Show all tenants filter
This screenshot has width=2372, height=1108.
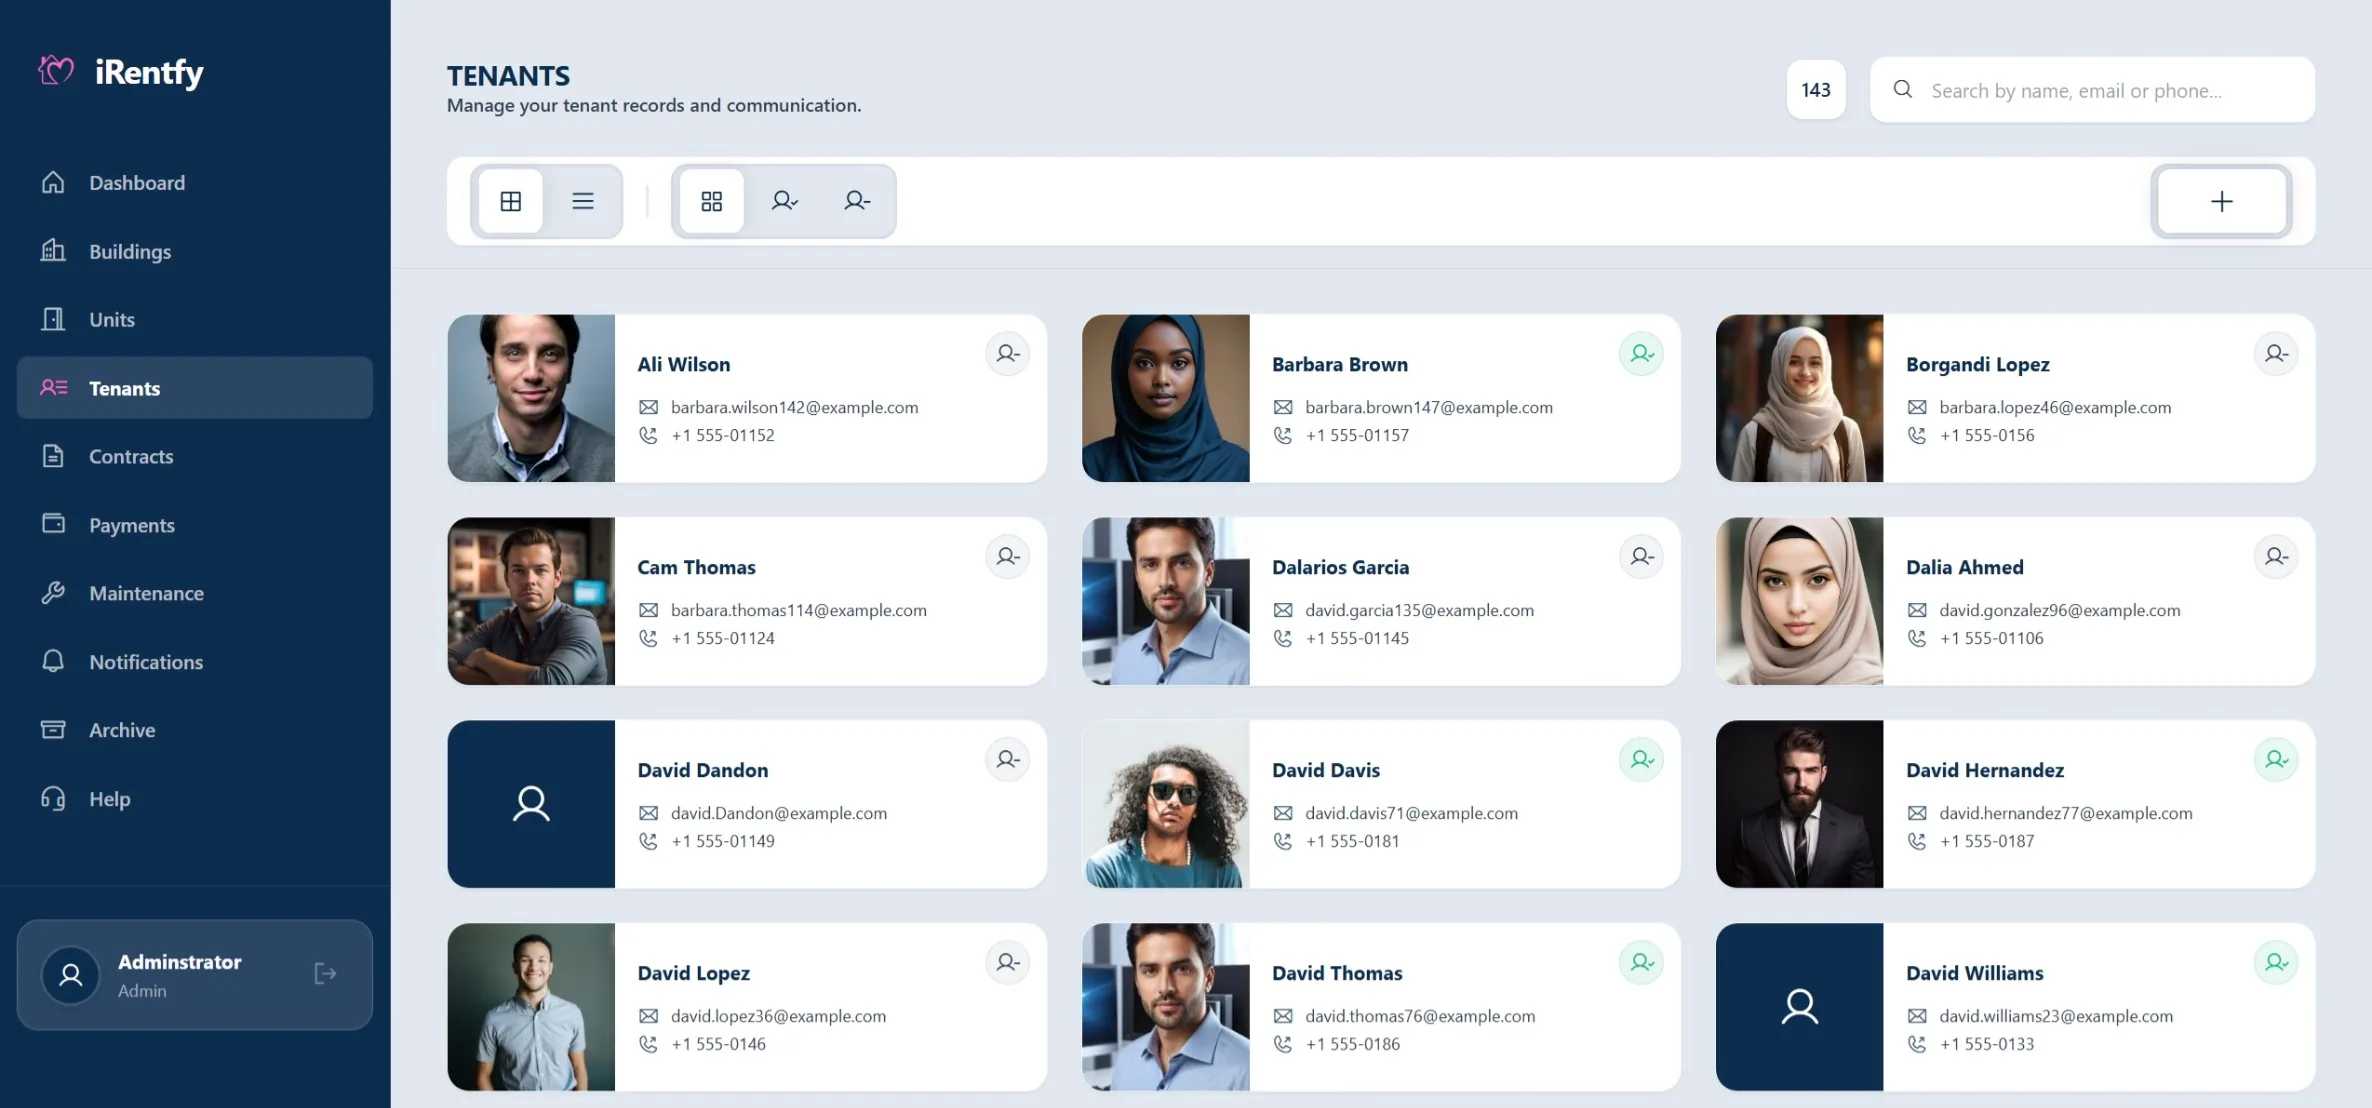[x=712, y=201]
